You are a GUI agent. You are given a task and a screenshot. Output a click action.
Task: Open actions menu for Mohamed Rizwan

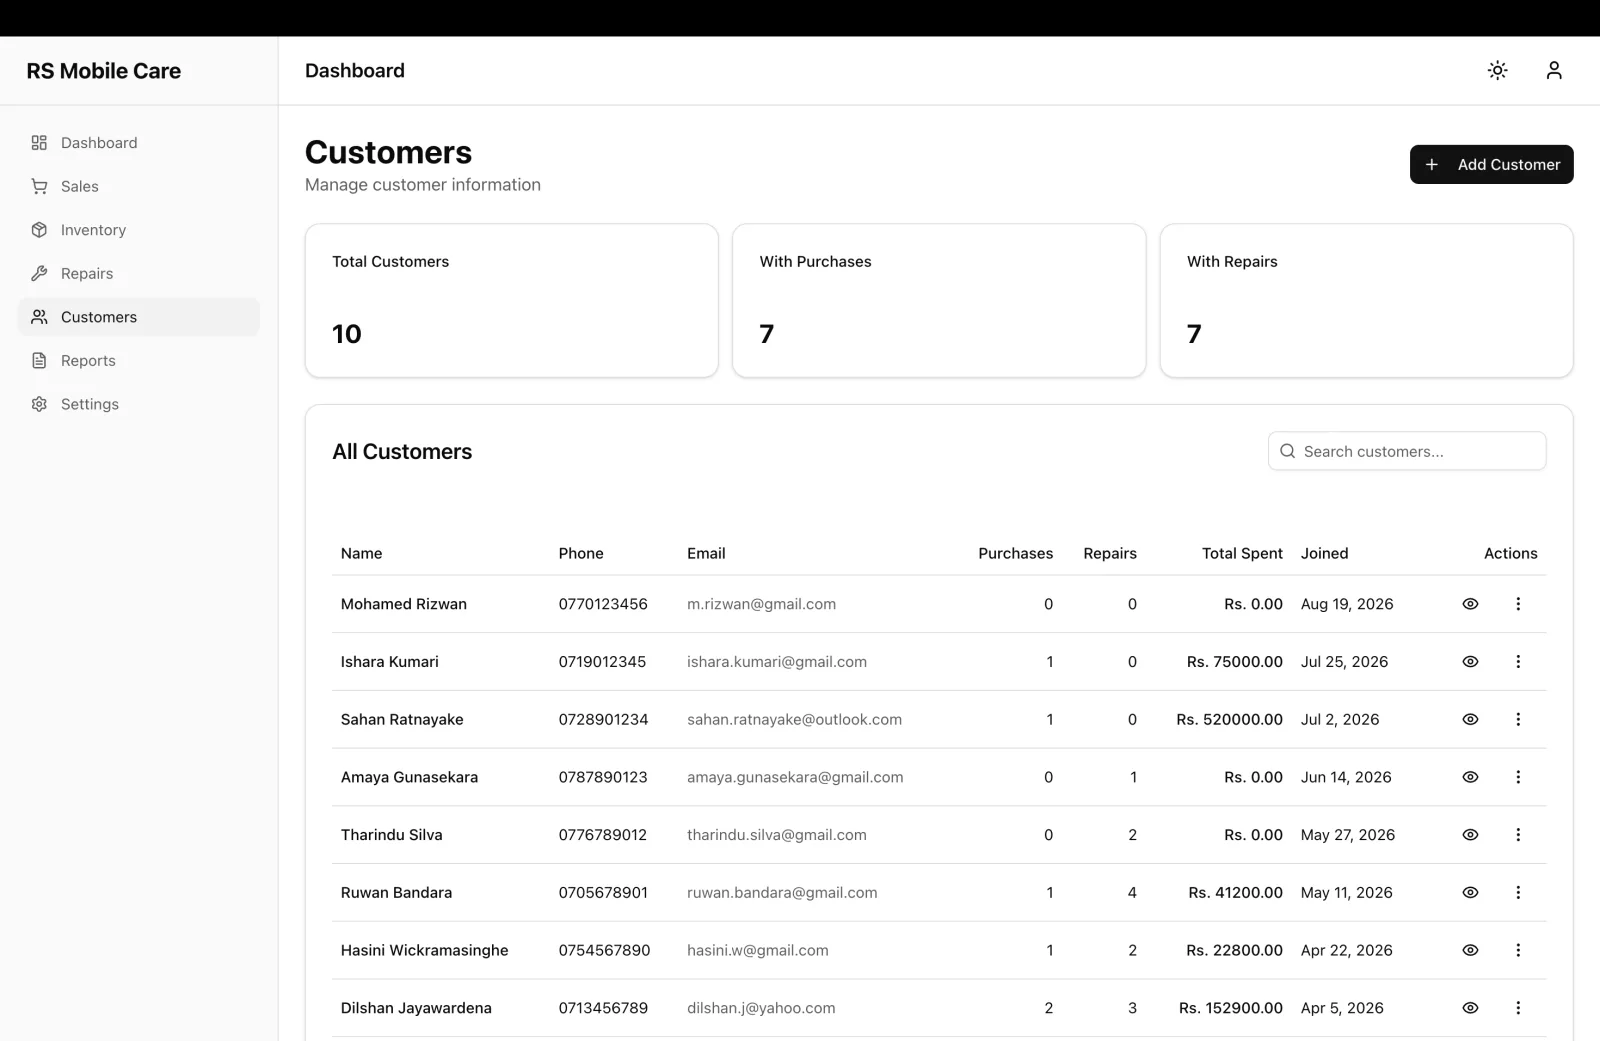coord(1518,604)
